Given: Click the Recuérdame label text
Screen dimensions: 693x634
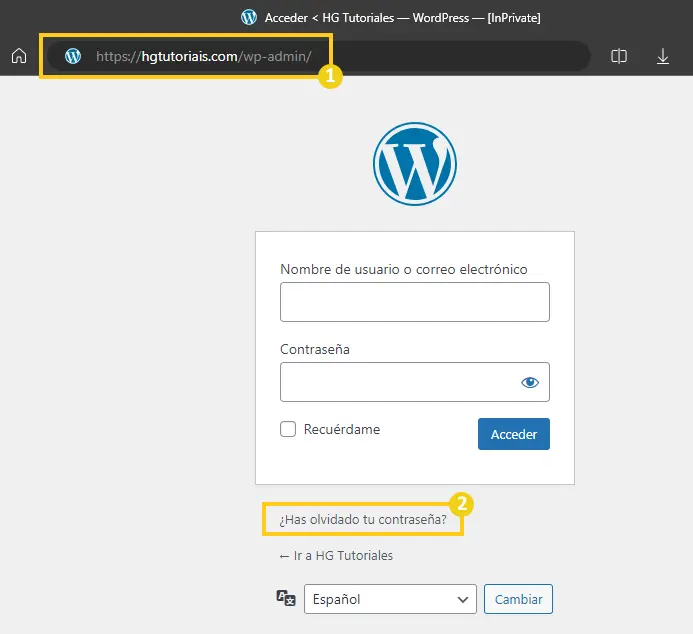Looking at the screenshot, I should point(342,429).
